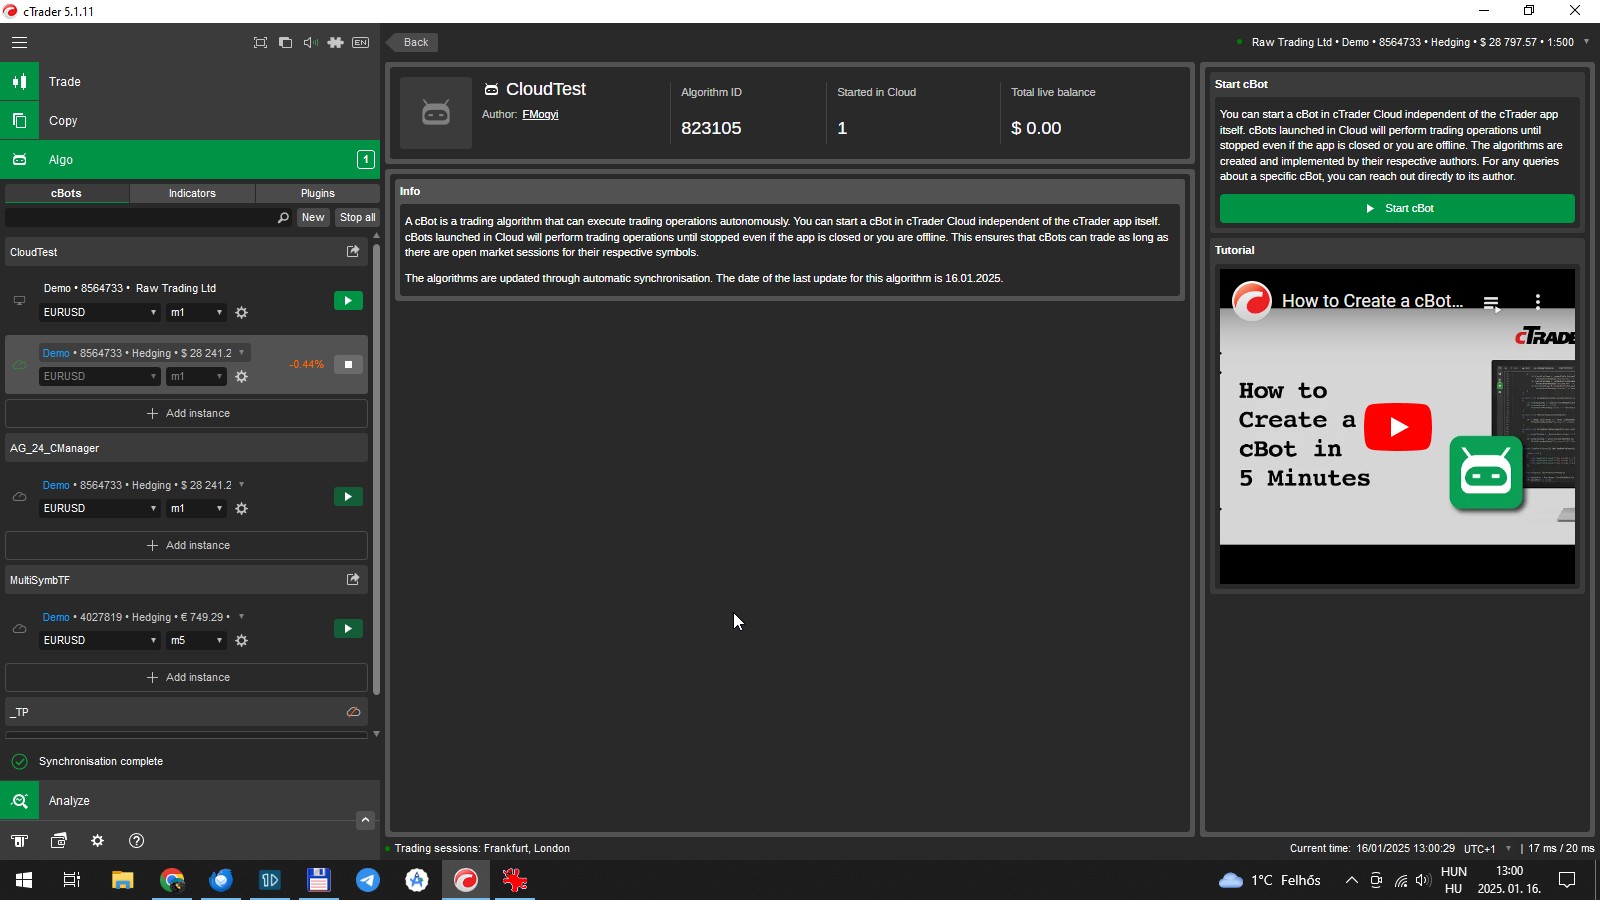Open the account selector dropdown at top right
The height and width of the screenshot is (900, 1600).
[1586, 42]
